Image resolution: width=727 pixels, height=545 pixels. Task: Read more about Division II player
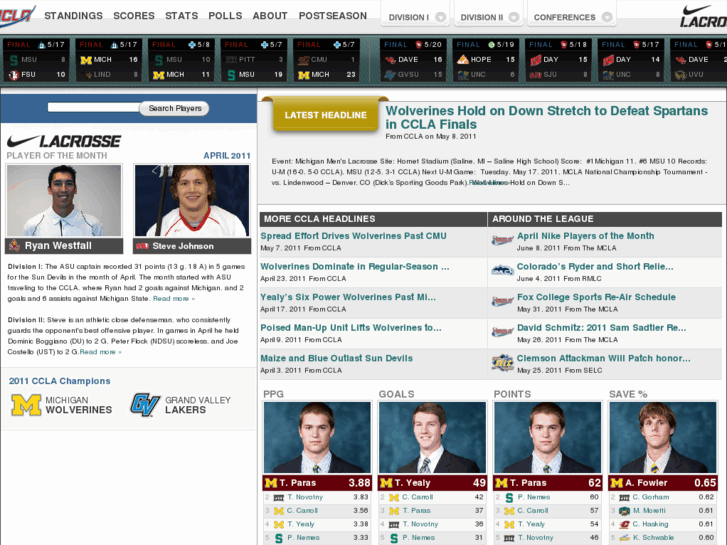point(101,352)
